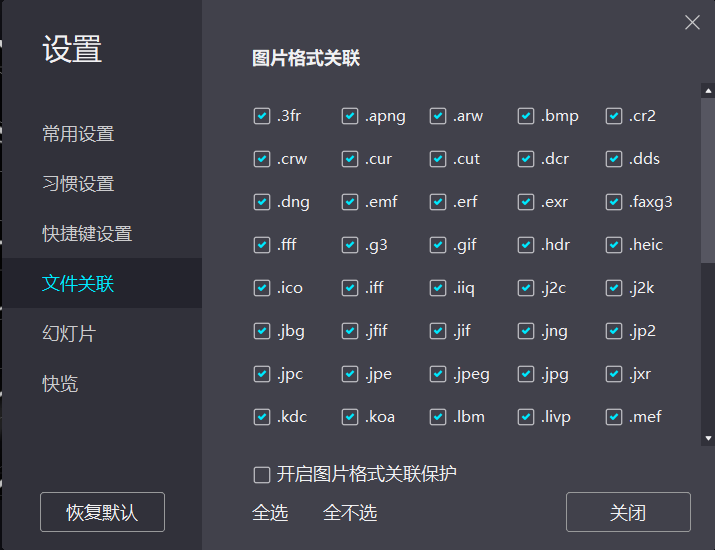Click the scrollbar up arrow

pos(708,91)
